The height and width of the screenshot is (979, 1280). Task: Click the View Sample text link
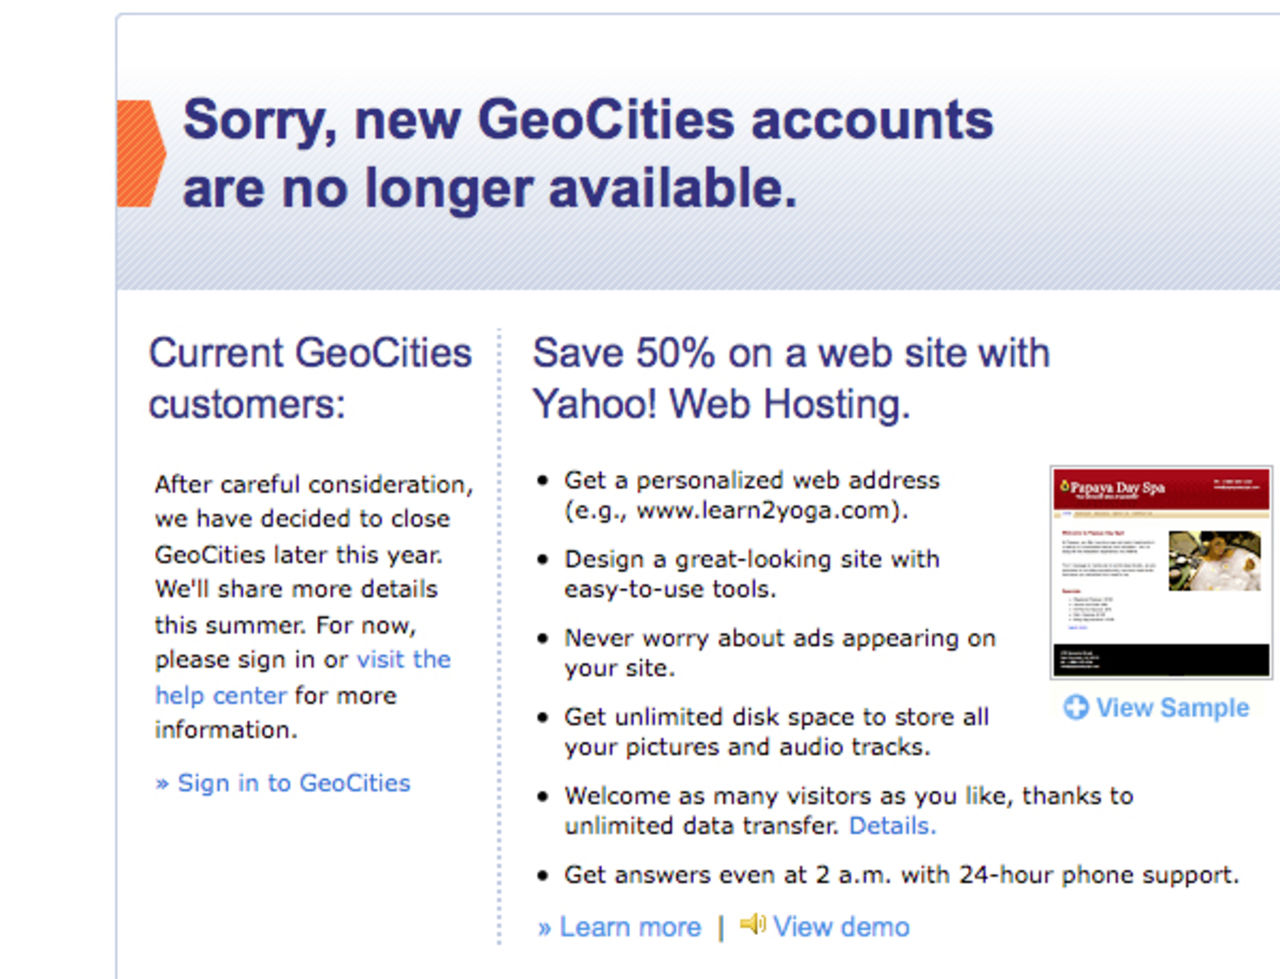(1172, 708)
